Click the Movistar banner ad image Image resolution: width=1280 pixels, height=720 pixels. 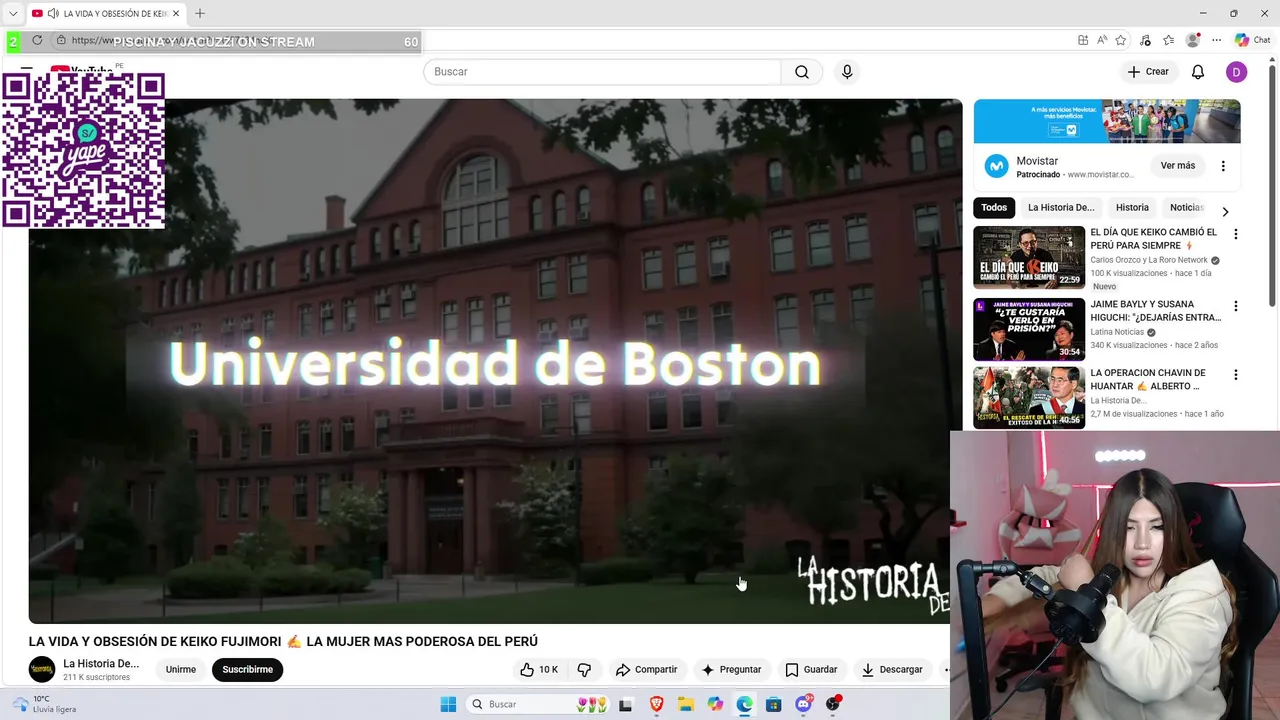(1107, 121)
